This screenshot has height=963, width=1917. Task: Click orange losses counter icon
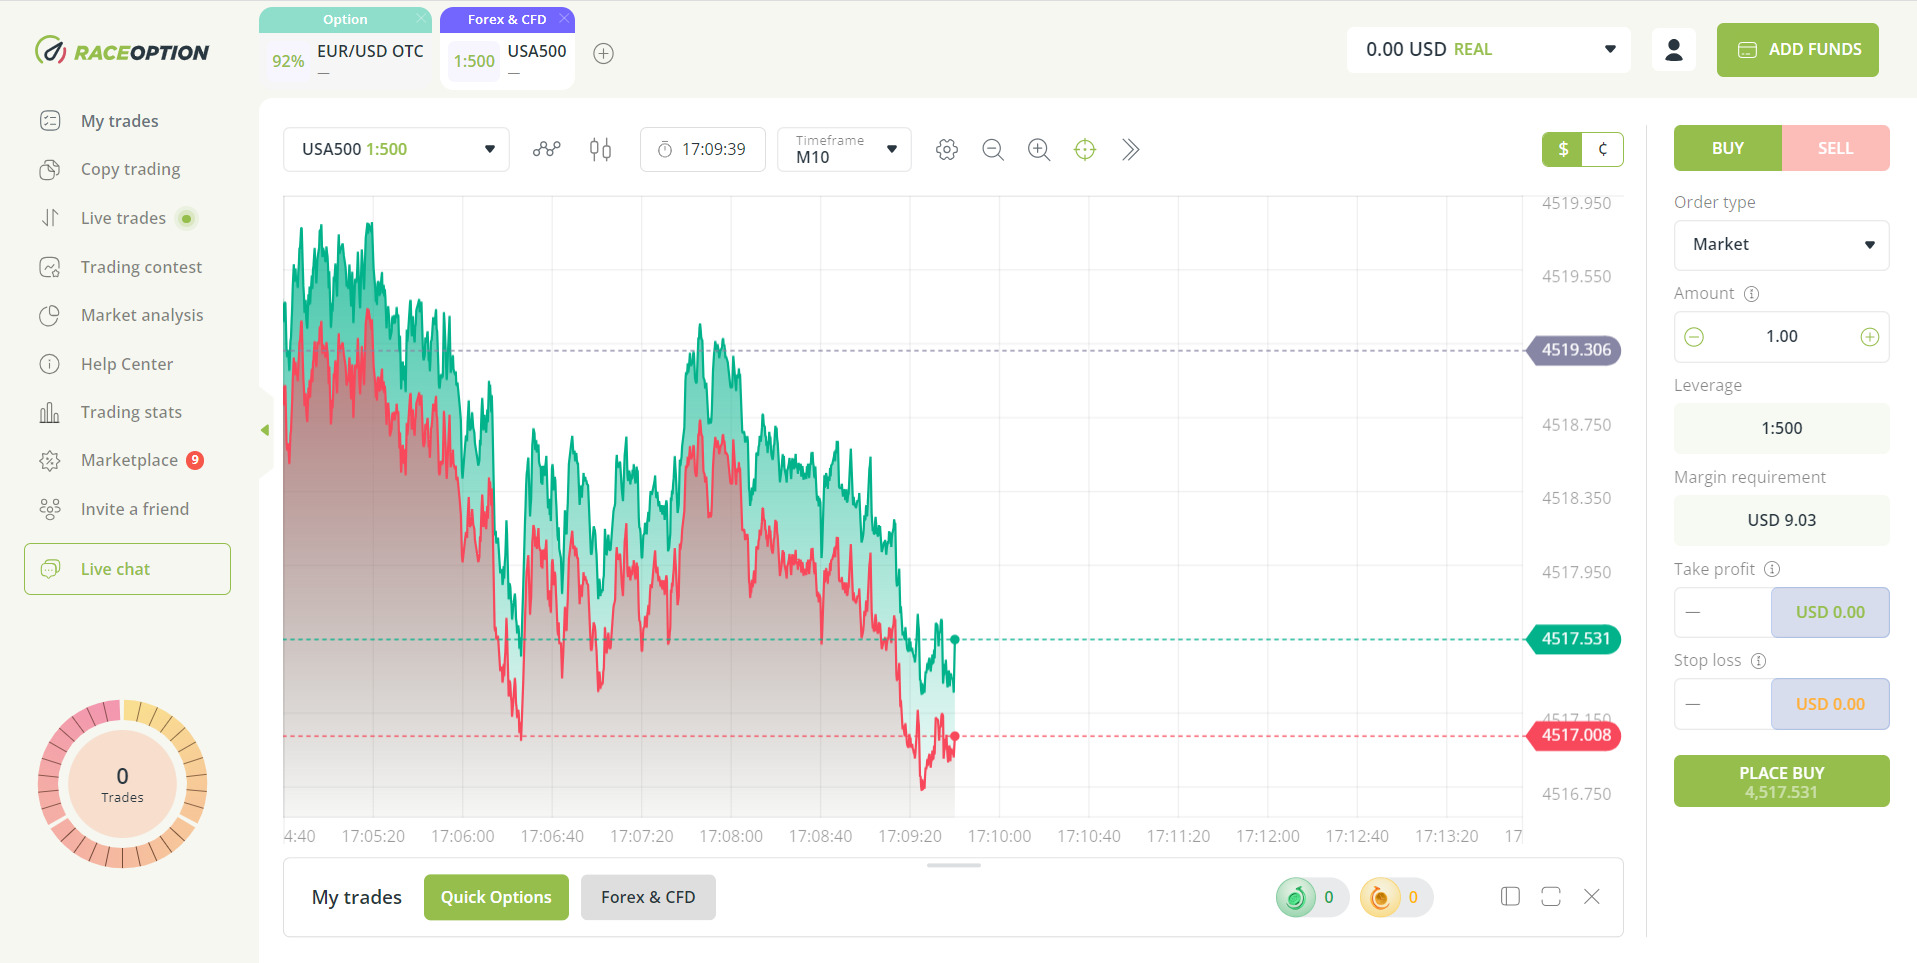click(1380, 897)
